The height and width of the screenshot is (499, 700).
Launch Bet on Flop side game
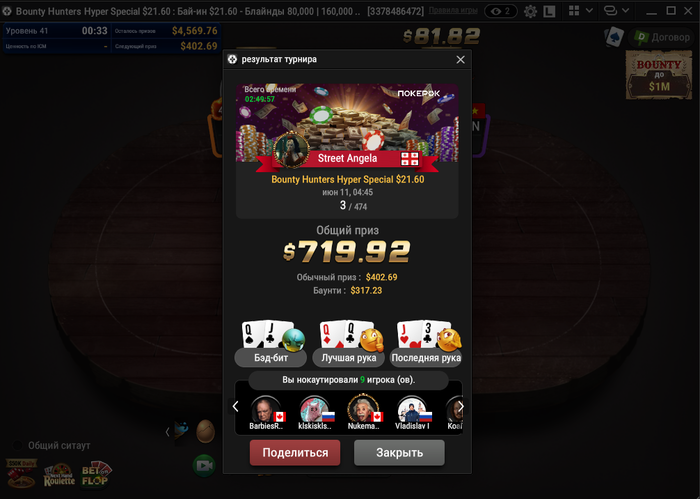[95, 475]
